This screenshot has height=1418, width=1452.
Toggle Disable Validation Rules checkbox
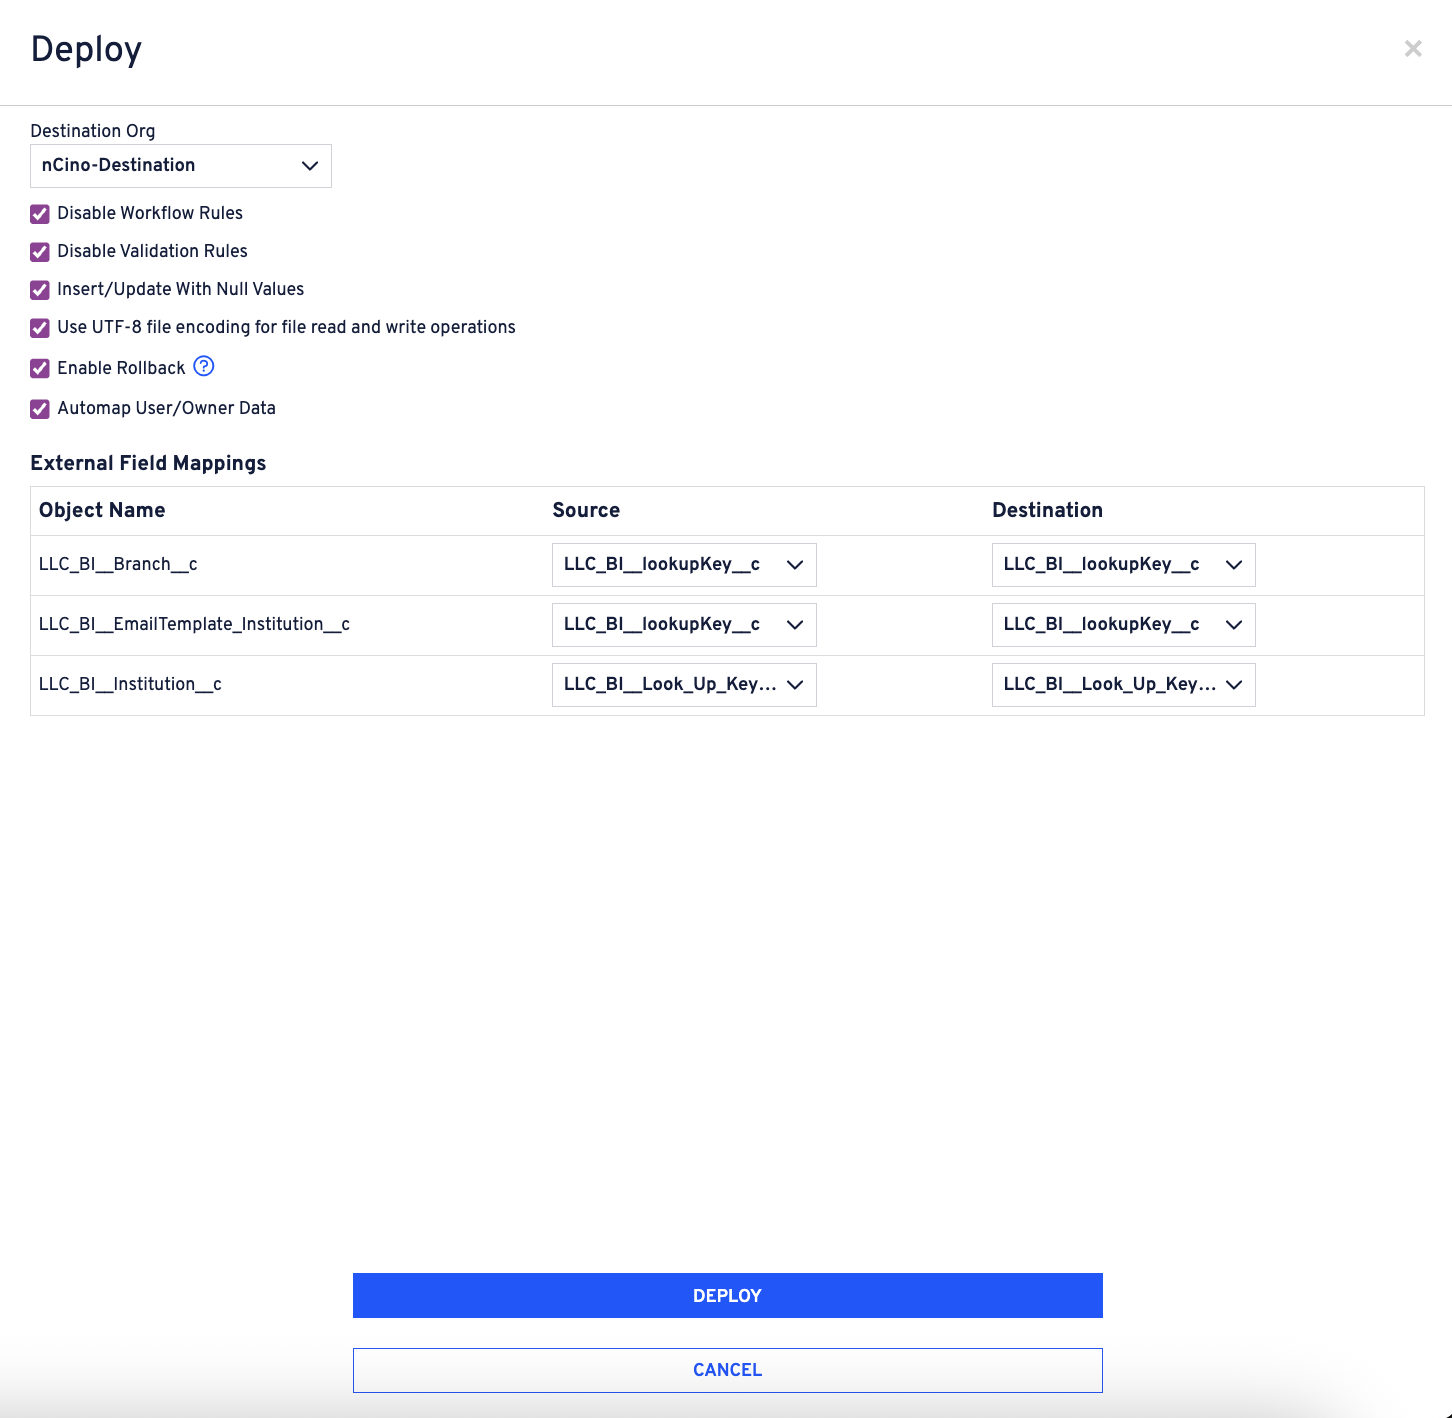40,252
